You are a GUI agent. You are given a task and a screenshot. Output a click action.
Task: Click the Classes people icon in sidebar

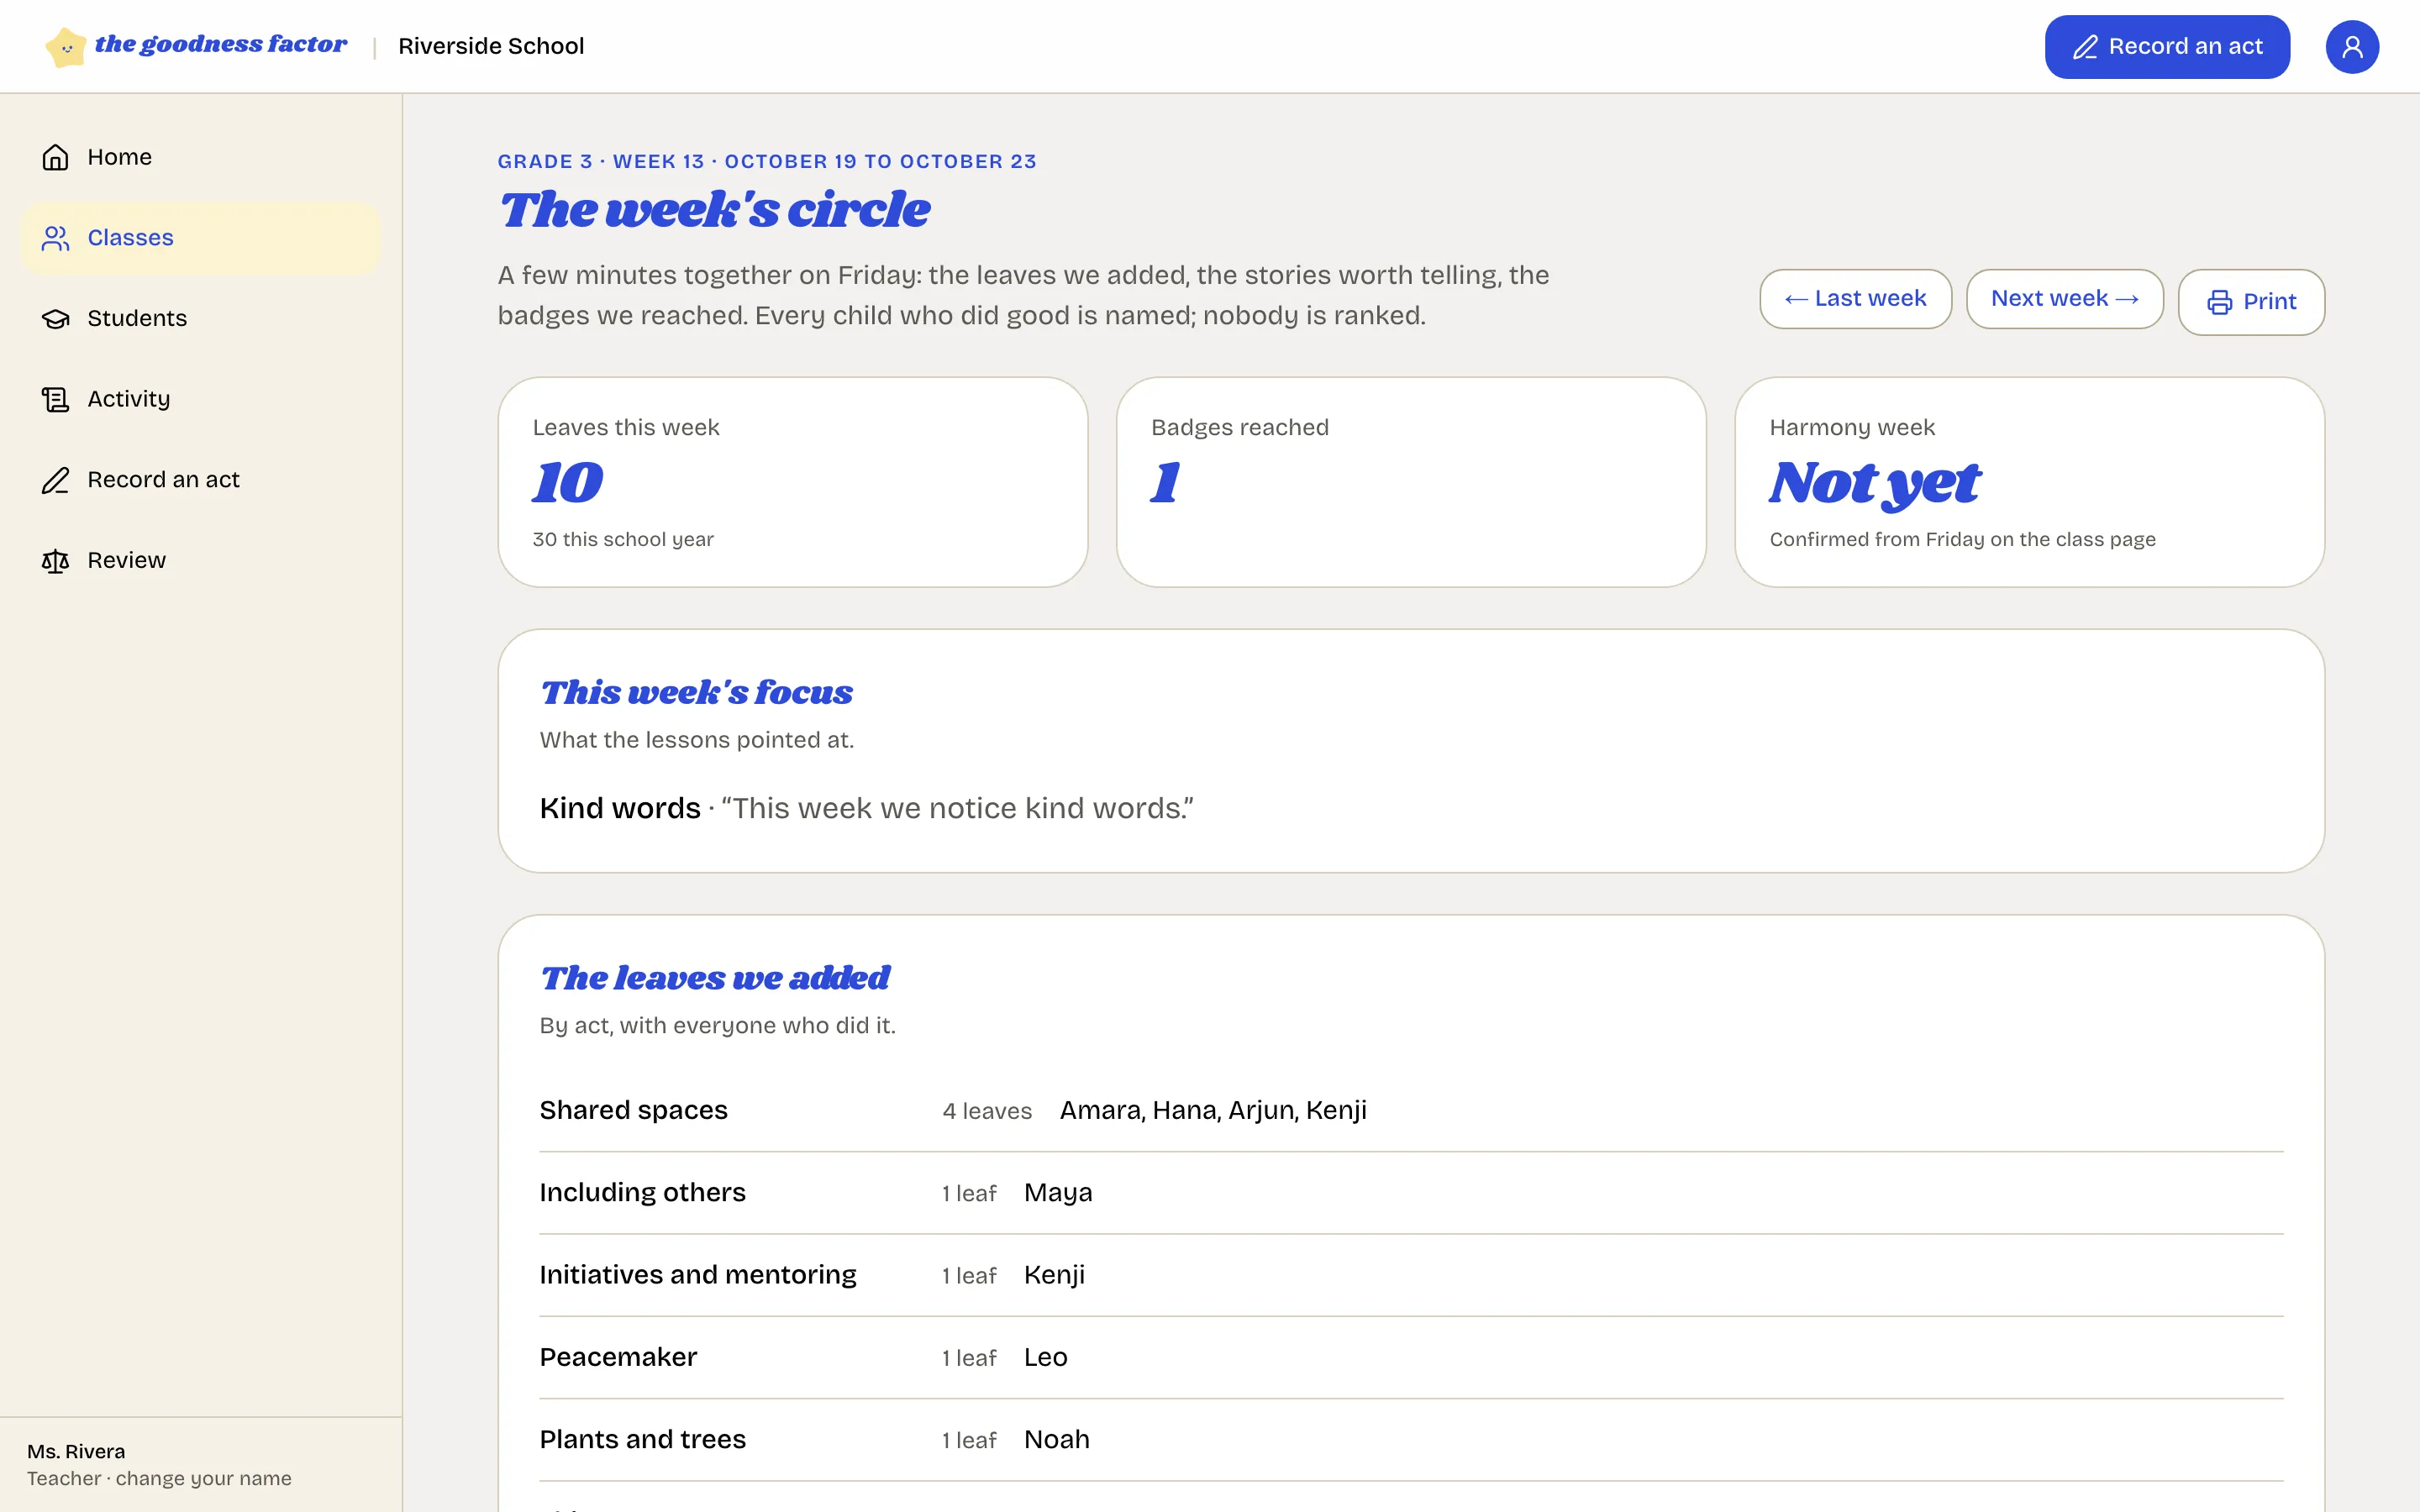pos(55,238)
